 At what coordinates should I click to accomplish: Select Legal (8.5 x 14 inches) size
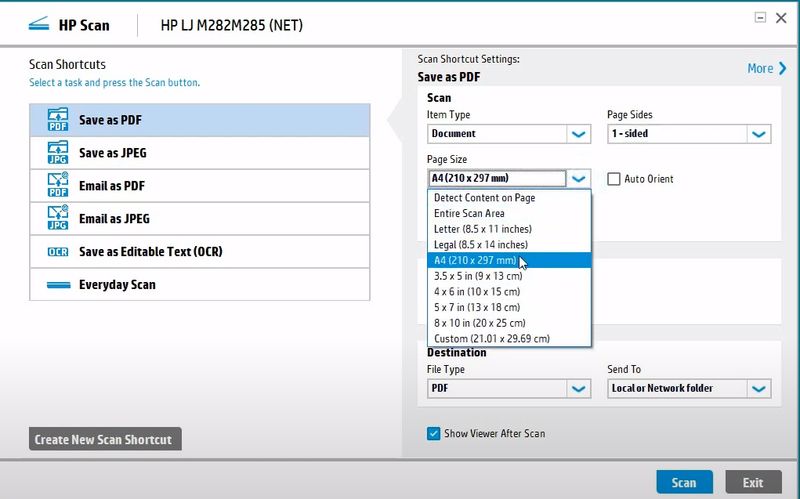(509, 245)
